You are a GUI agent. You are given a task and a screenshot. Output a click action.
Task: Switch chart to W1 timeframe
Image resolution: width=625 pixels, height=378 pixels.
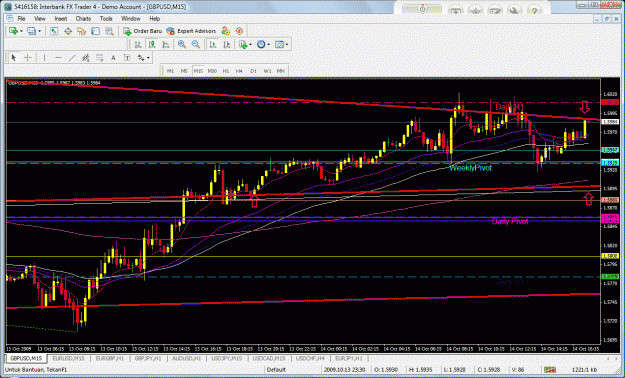pos(267,71)
